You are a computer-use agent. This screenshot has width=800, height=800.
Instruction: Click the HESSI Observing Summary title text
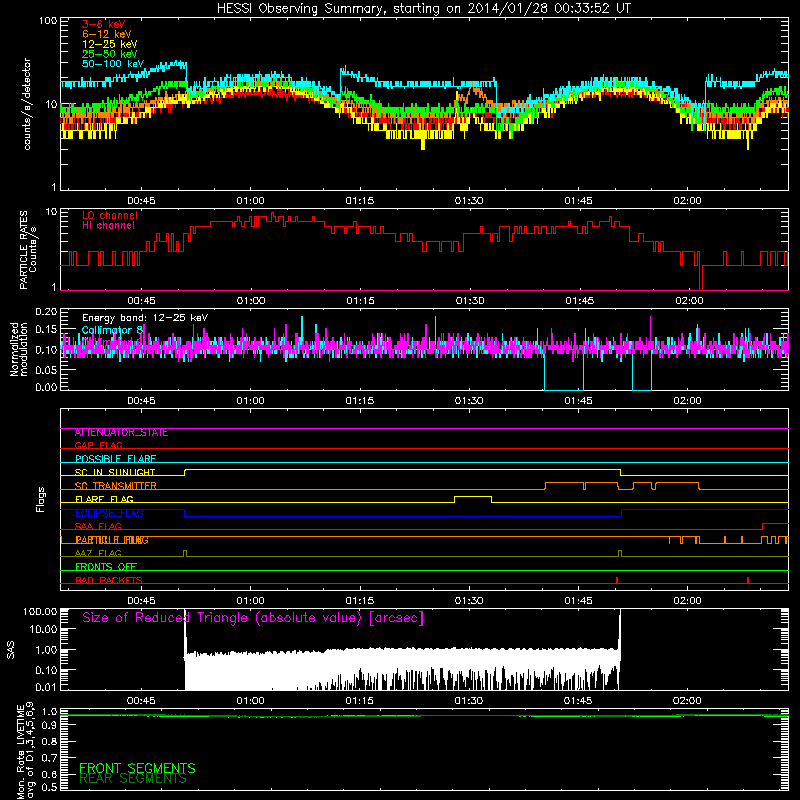(424, 8)
